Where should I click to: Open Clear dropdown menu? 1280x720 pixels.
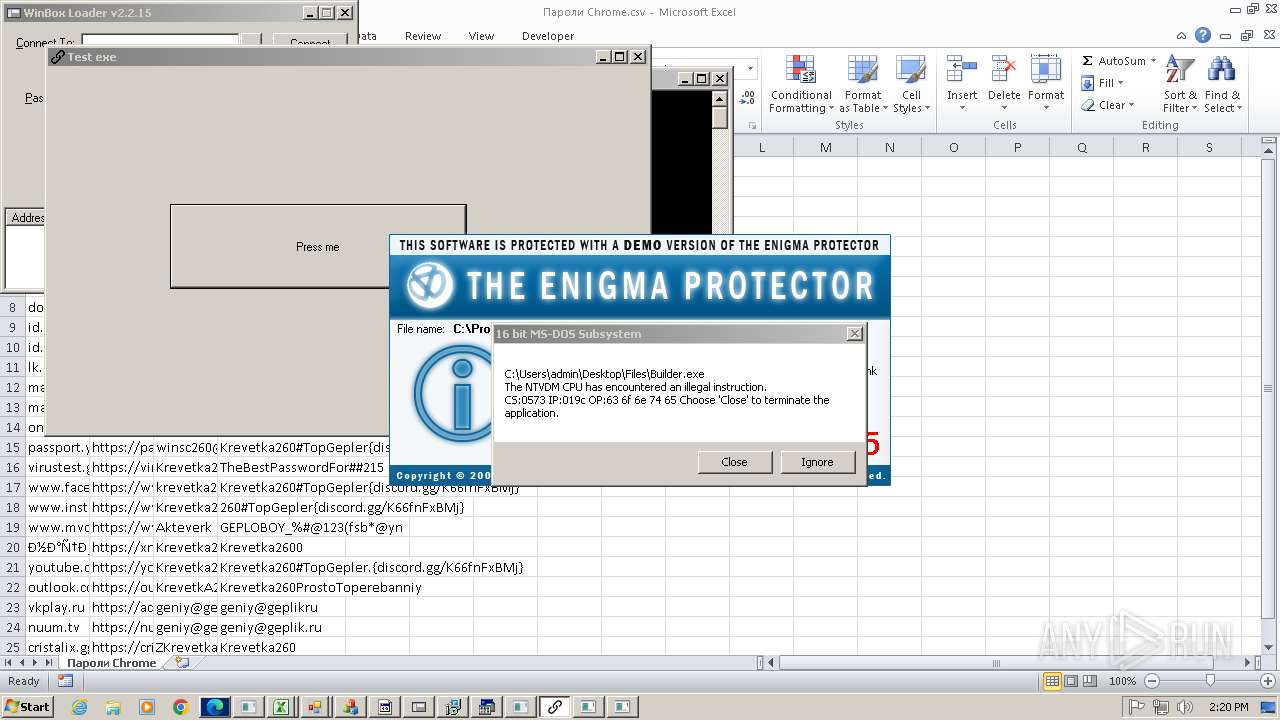[x=1108, y=105]
